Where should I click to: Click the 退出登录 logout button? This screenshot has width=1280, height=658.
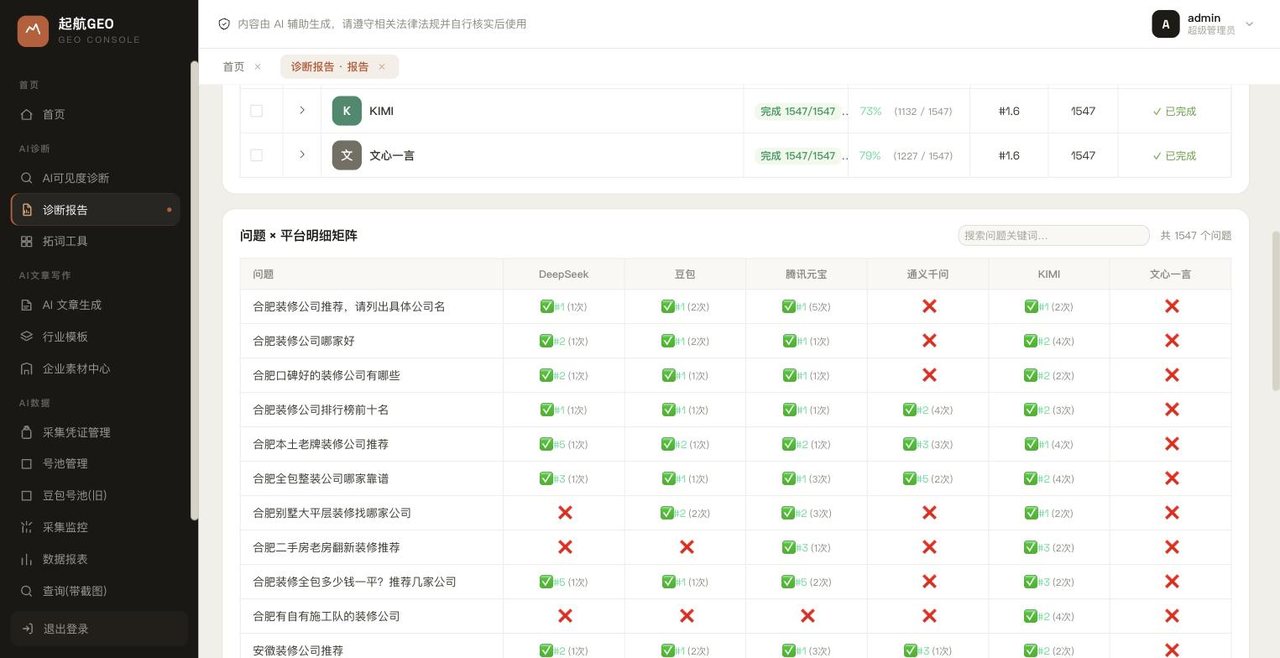coord(99,629)
